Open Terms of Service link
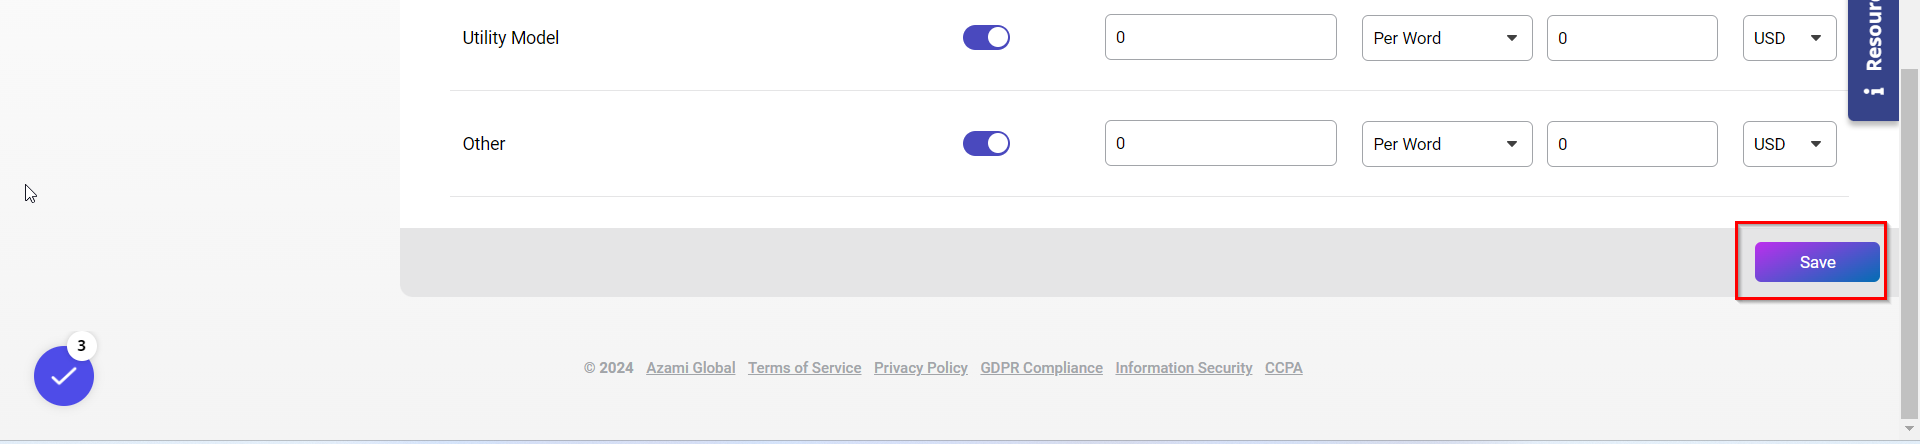The image size is (1920, 444). [x=804, y=368]
